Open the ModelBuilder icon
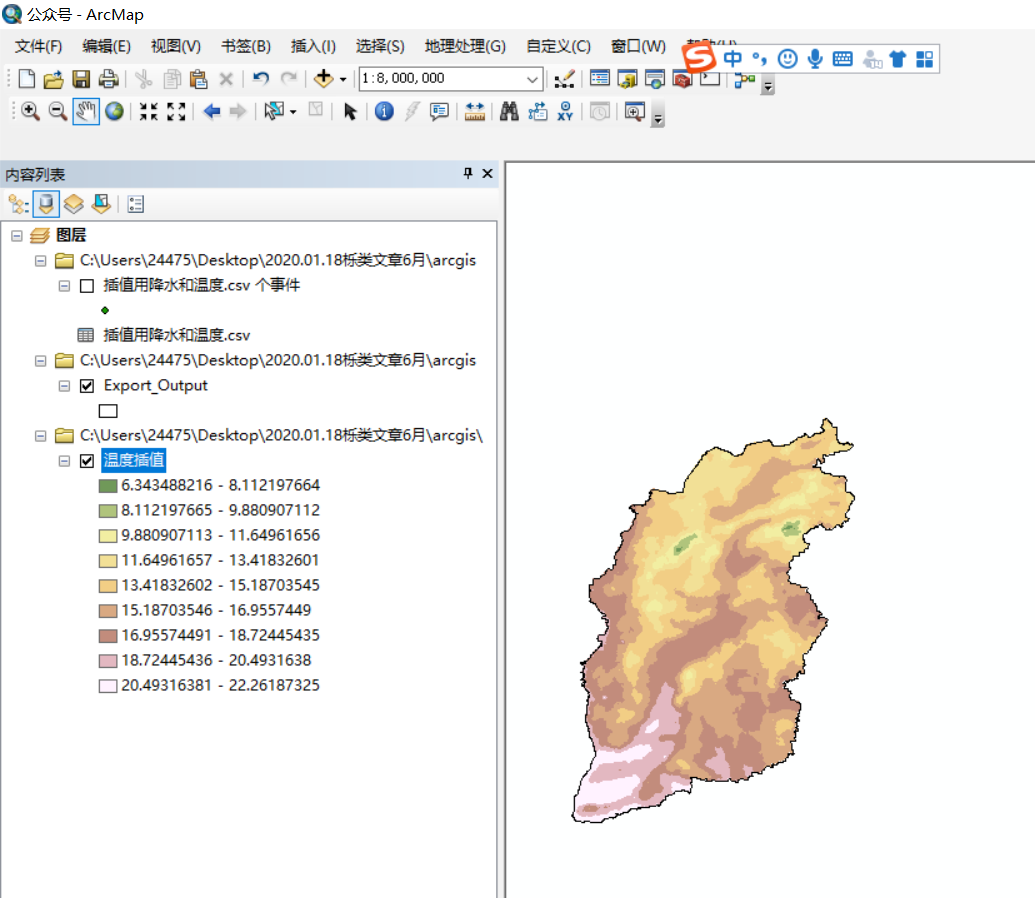 pyautogui.click(x=745, y=80)
